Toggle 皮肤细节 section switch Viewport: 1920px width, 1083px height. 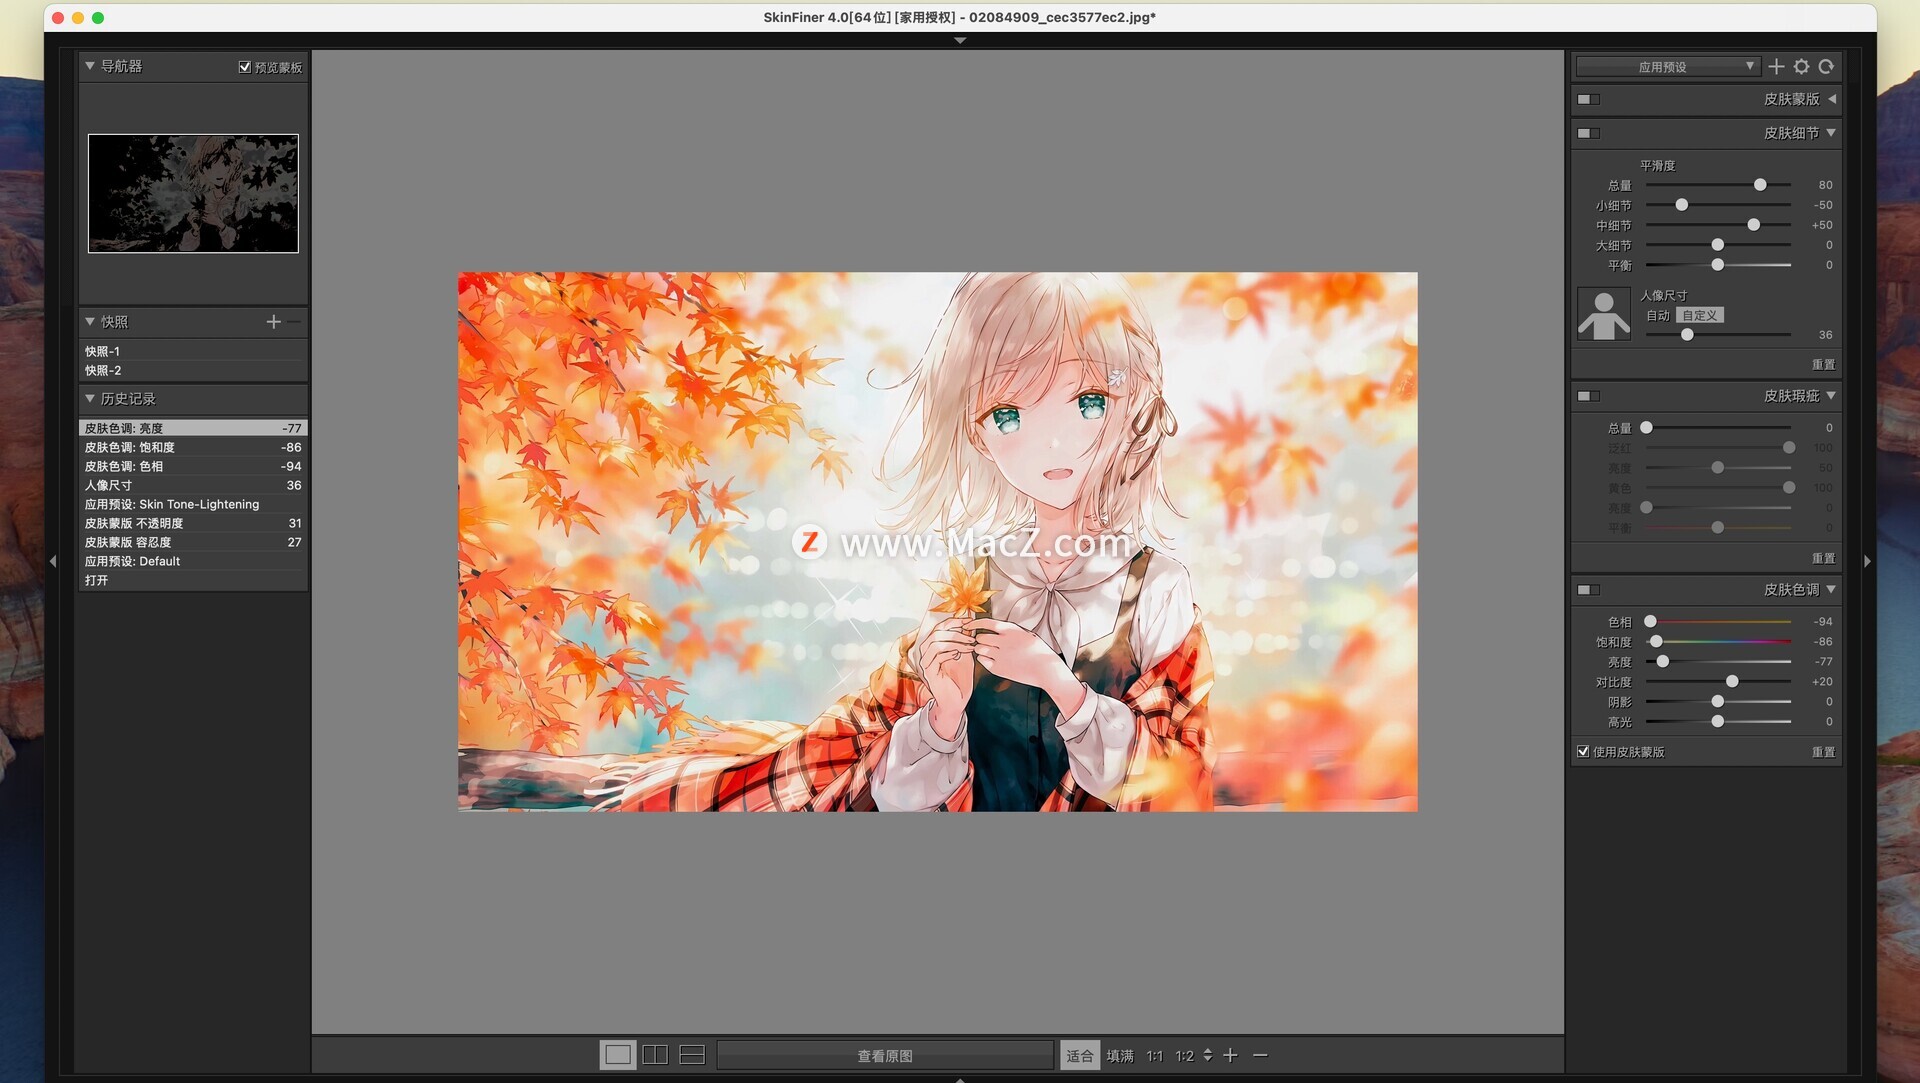(1588, 133)
